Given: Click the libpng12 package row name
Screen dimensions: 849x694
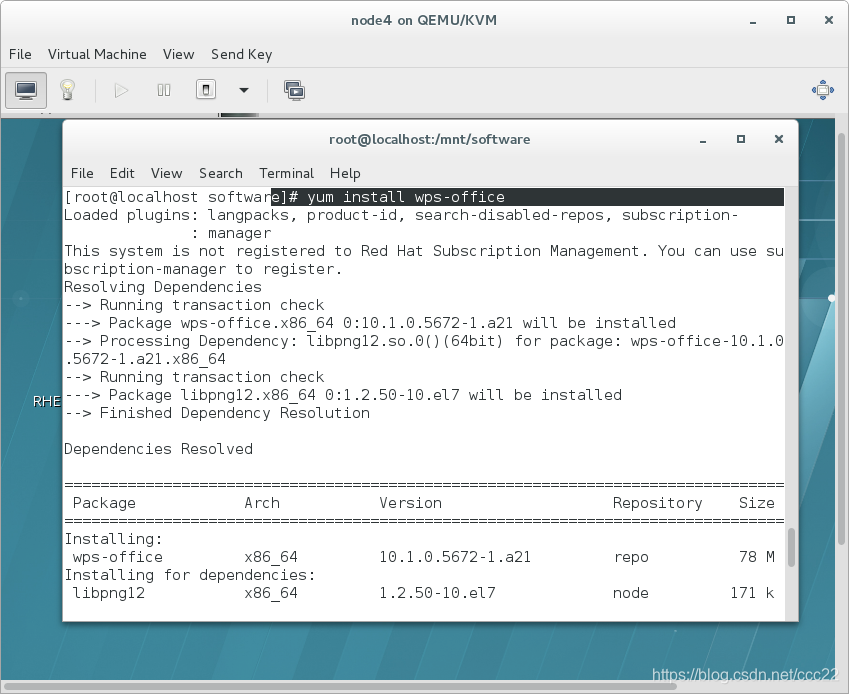Looking at the screenshot, I should coord(109,593).
